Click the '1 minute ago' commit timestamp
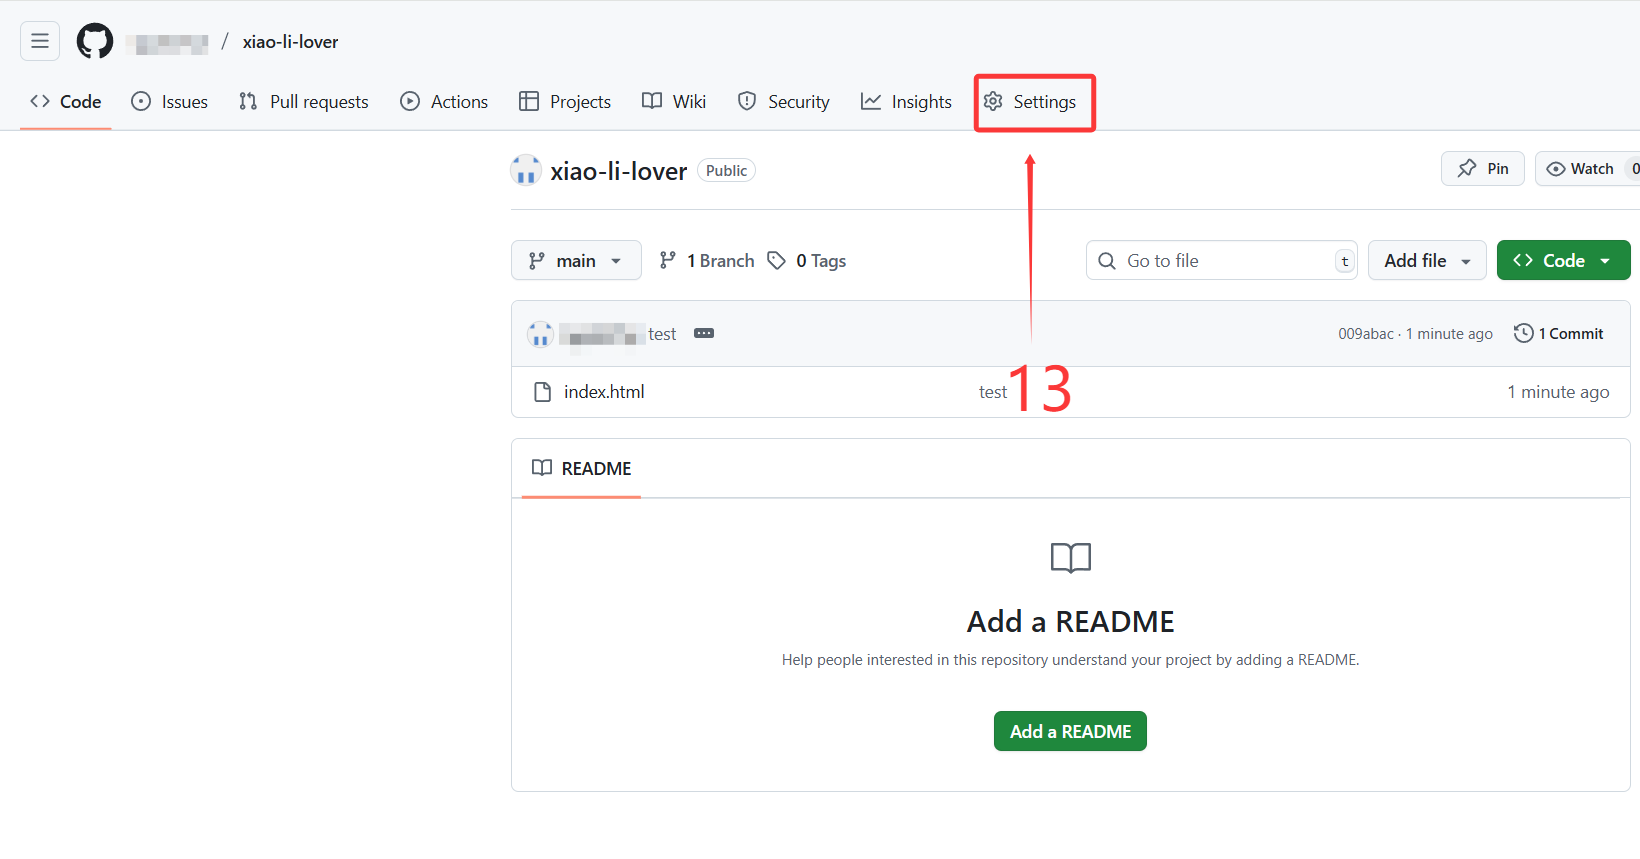 (x=1449, y=334)
